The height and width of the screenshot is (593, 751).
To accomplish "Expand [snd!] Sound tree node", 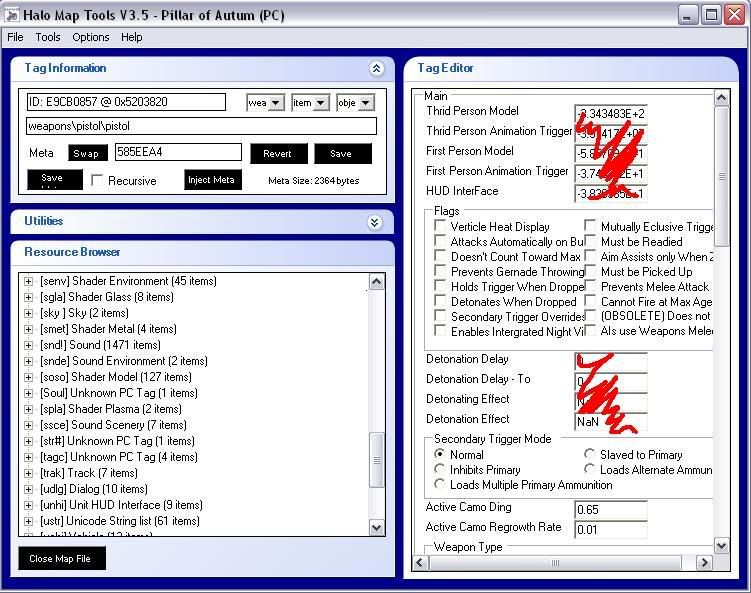I will click(x=29, y=345).
